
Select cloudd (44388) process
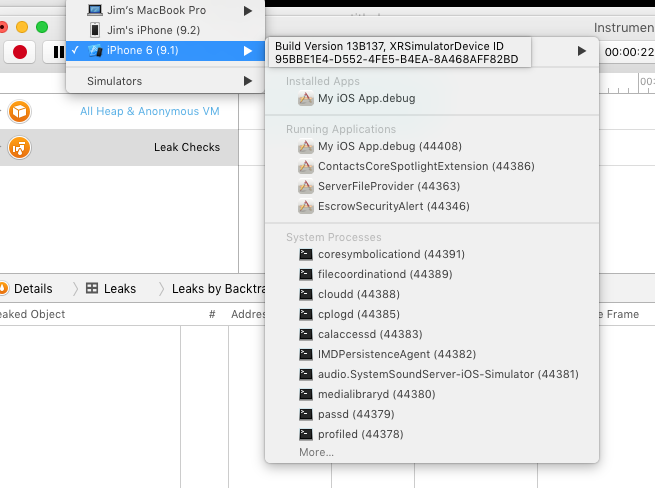coord(432,295)
